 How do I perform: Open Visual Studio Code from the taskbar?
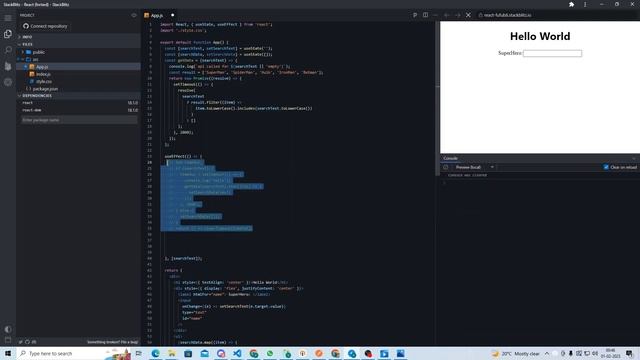(237, 353)
